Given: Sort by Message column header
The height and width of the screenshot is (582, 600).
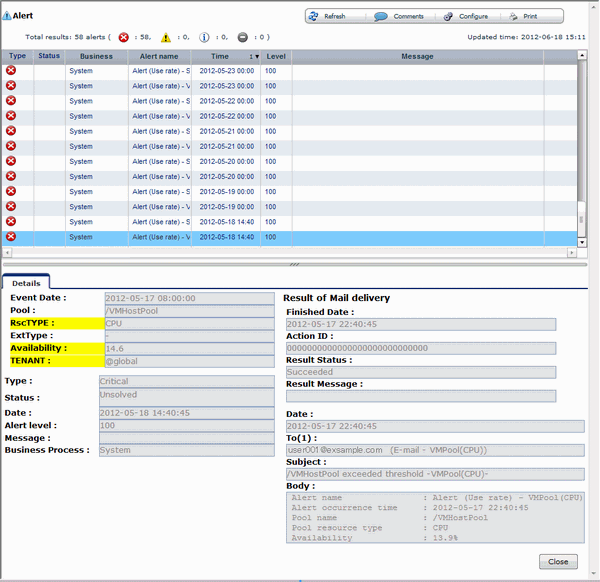Looking at the screenshot, I should pos(417,56).
